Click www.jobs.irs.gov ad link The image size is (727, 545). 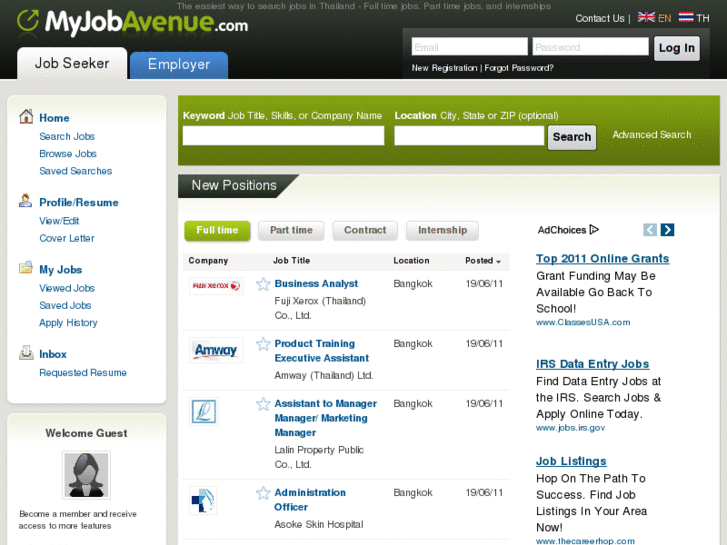click(x=570, y=428)
